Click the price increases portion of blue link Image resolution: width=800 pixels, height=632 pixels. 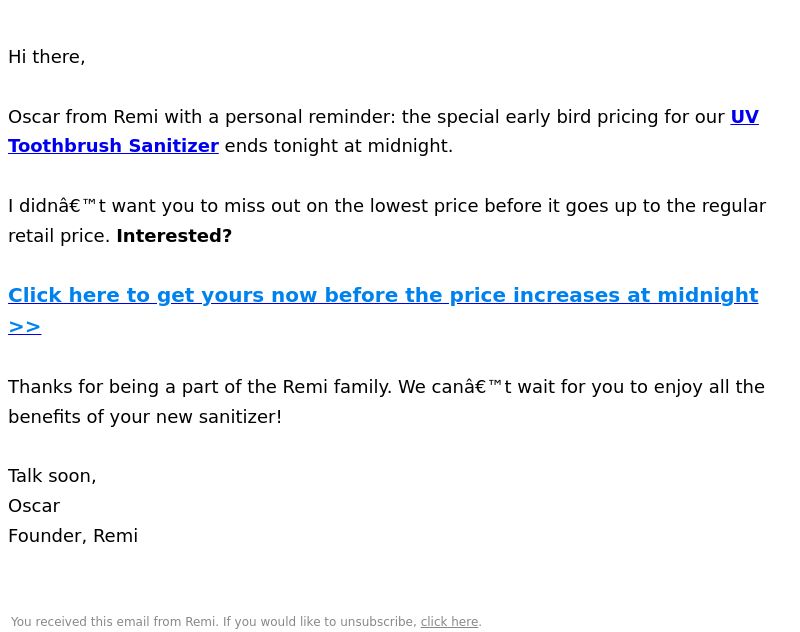[535, 295]
